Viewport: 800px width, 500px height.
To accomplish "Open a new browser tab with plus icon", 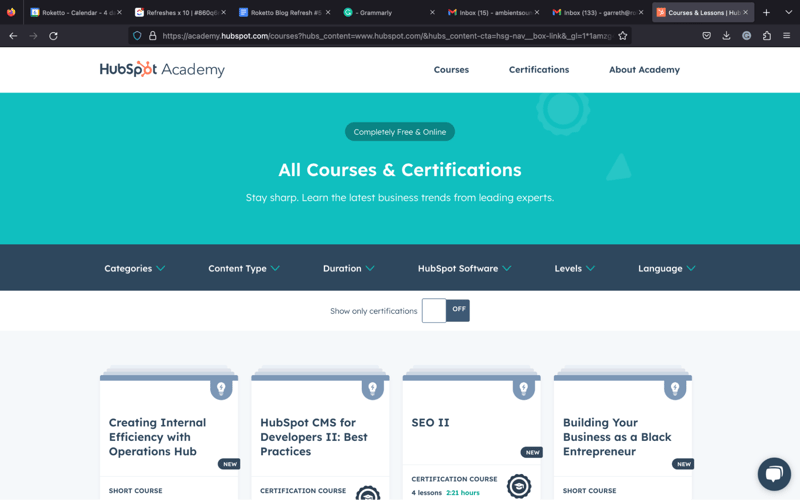I will [x=766, y=12].
